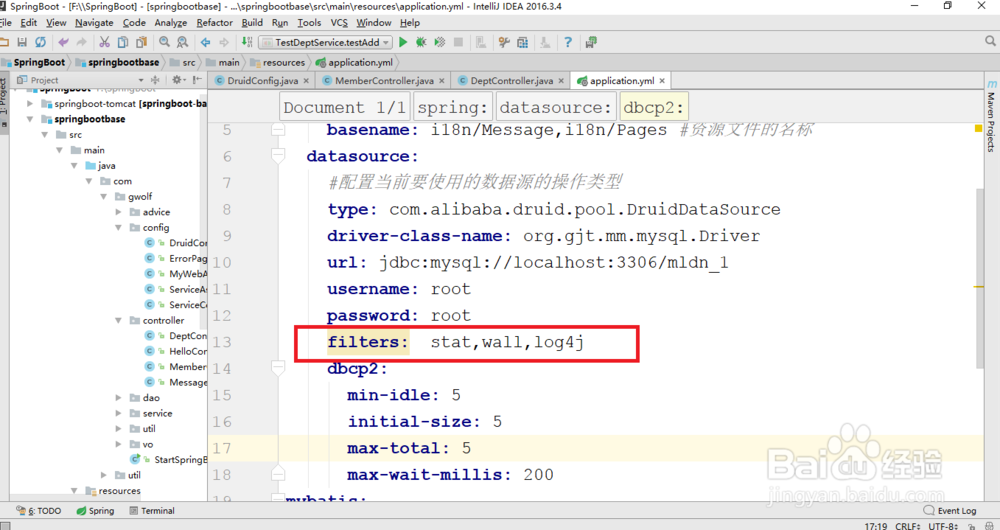Open the Navigate menu
This screenshot has width=1000, height=530.
click(94, 22)
